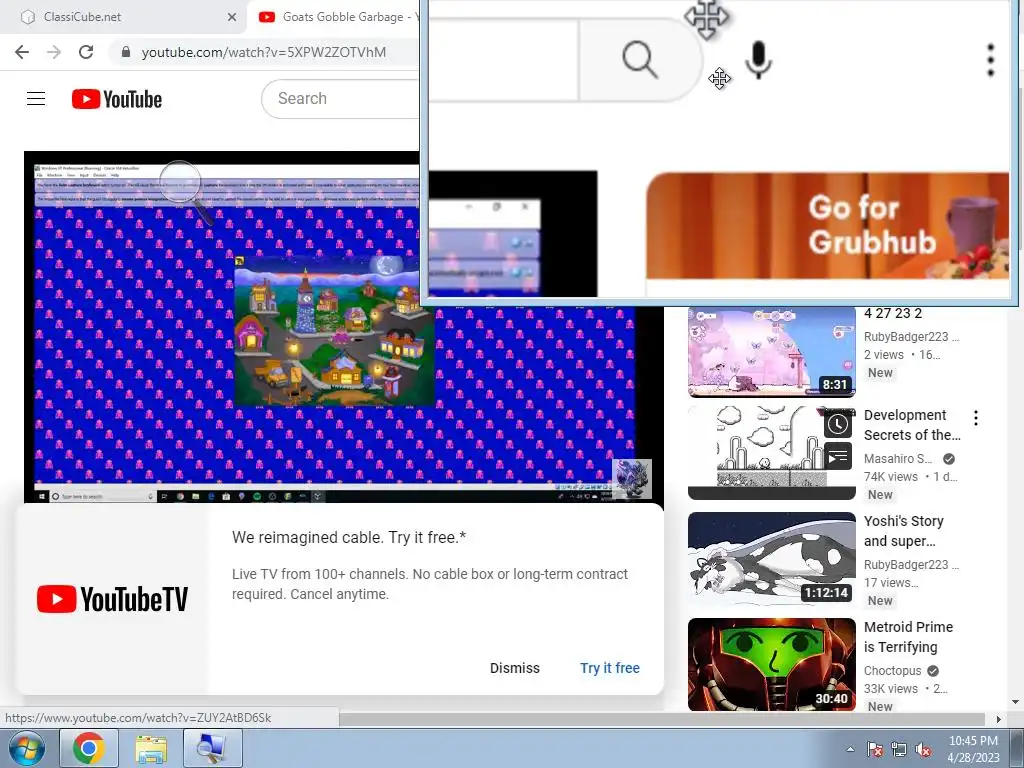Click magnified three-dot menu in Magnifier

990,60
